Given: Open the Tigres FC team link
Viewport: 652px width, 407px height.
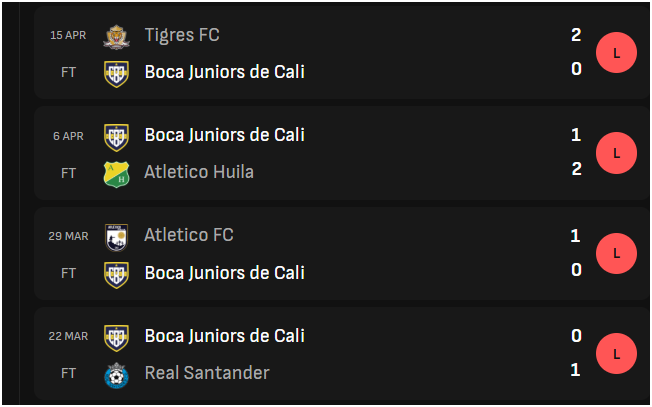Looking at the screenshot, I should coord(182,35).
